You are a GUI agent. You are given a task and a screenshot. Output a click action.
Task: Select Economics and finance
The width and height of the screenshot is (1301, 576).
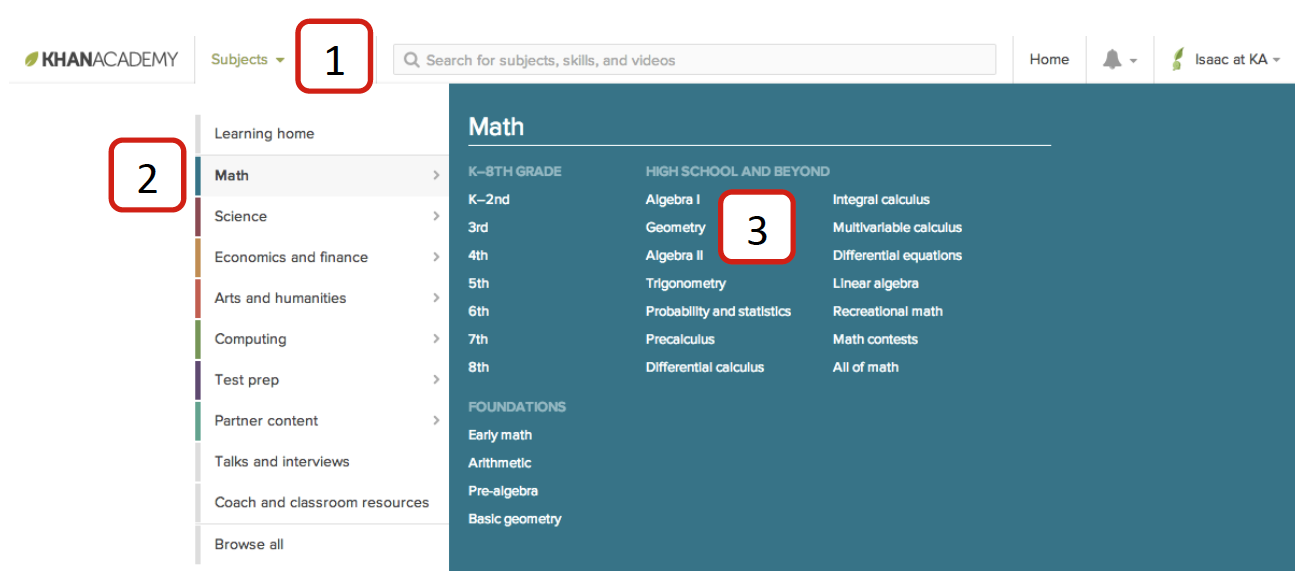pyautogui.click(x=322, y=257)
